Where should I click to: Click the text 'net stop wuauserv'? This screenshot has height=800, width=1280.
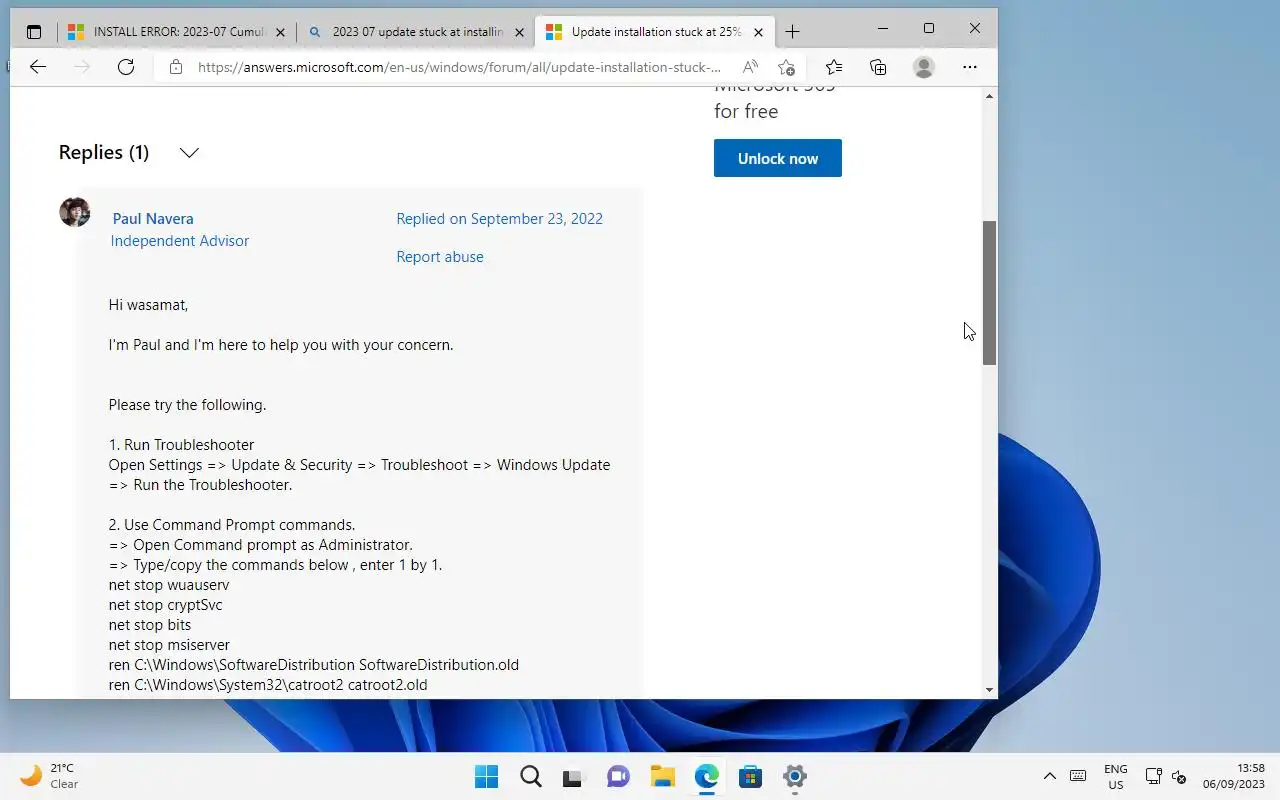169,585
